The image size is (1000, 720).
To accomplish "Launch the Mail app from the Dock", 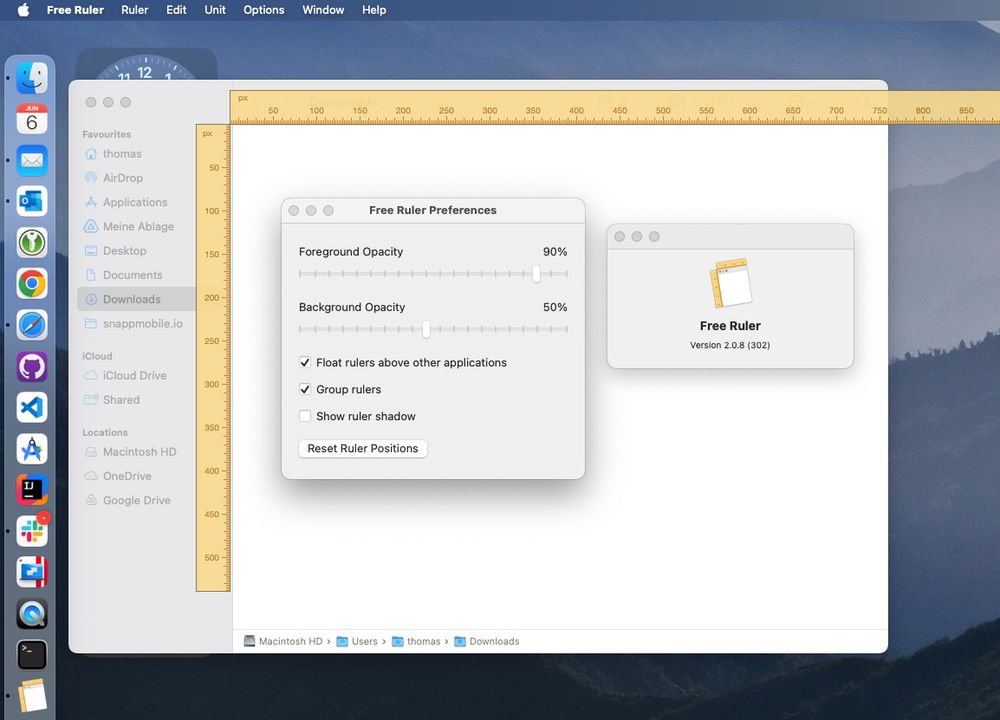I will (x=32, y=160).
